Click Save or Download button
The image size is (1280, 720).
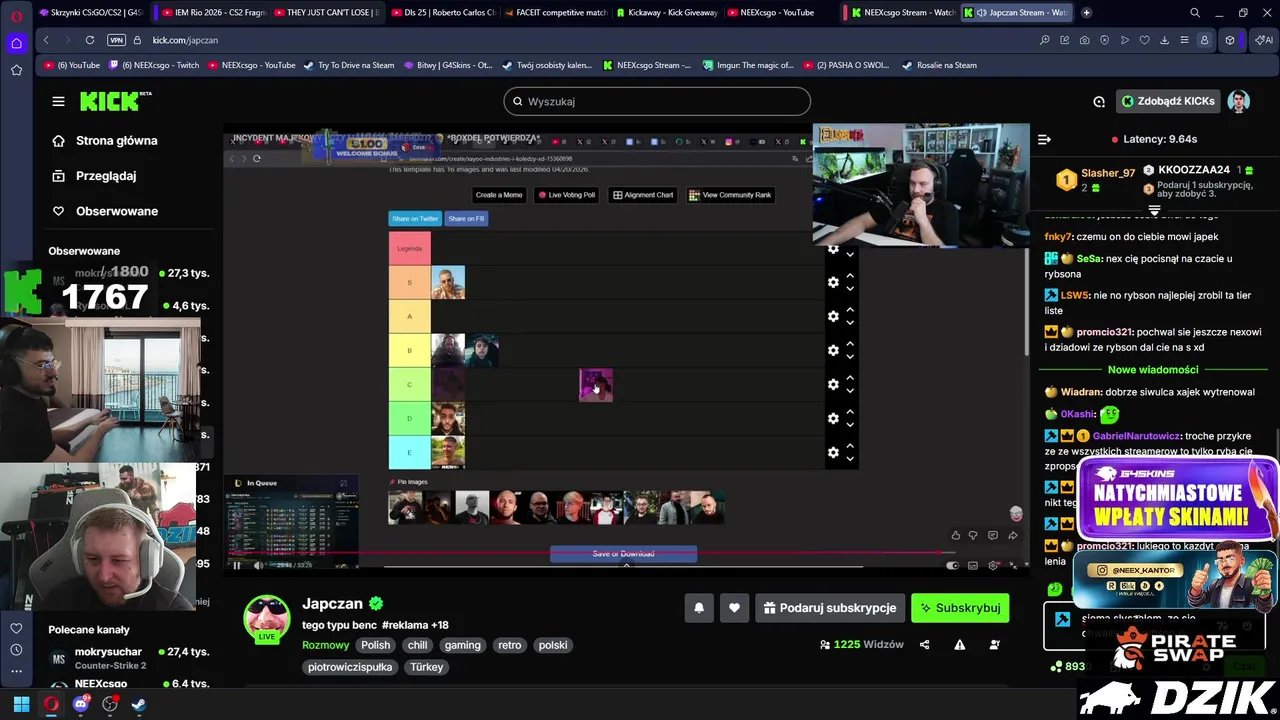(623, 554)
